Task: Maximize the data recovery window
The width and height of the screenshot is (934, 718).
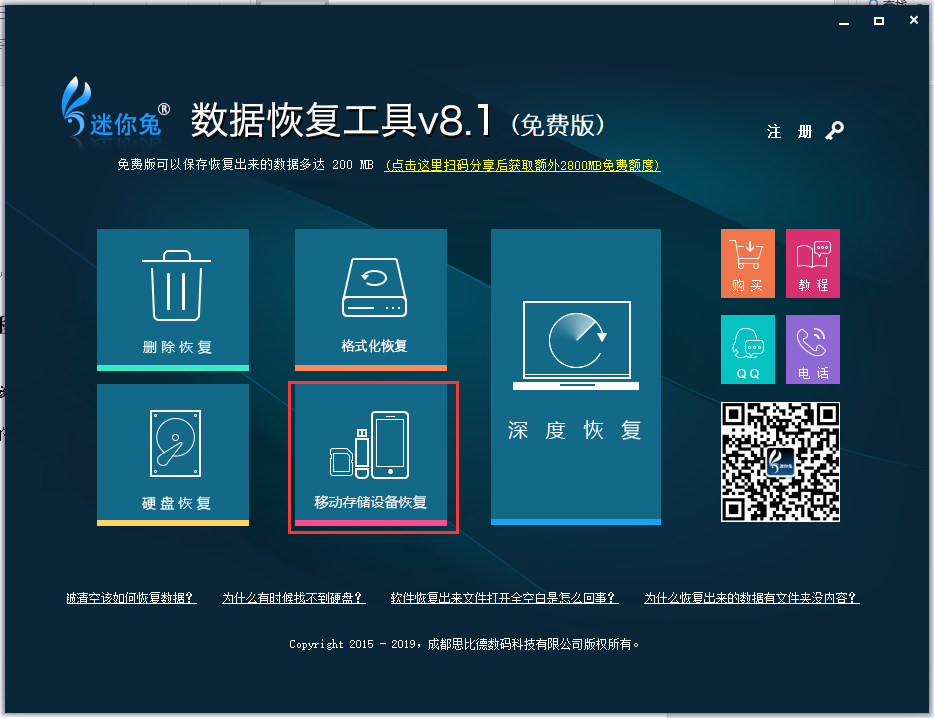Action: [879, 21]
